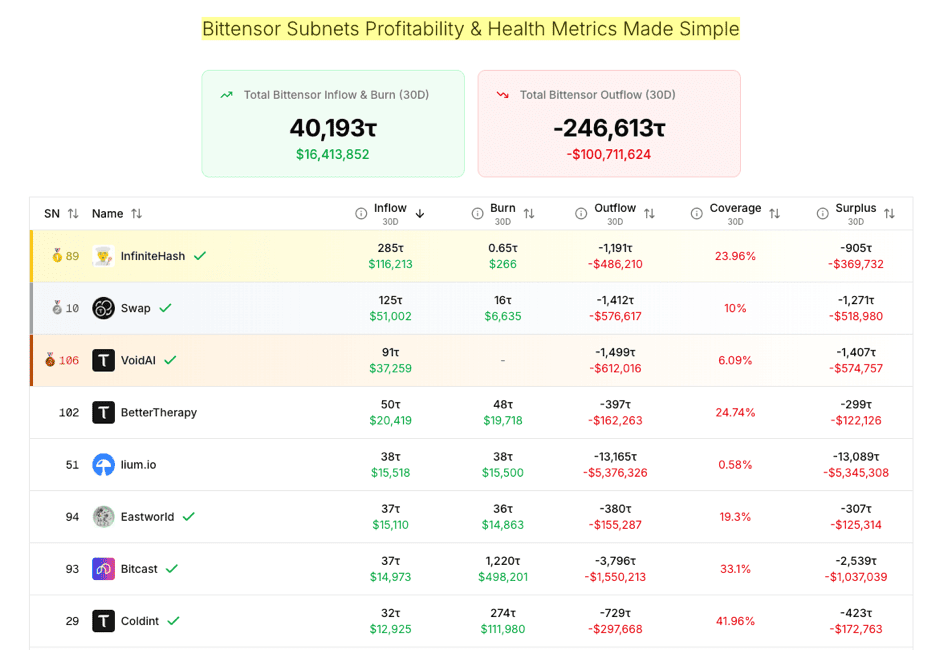Click info icon next to Inflow column
Image resolution: width=940 pixels, height=650 pixels.
coord(361,214)
